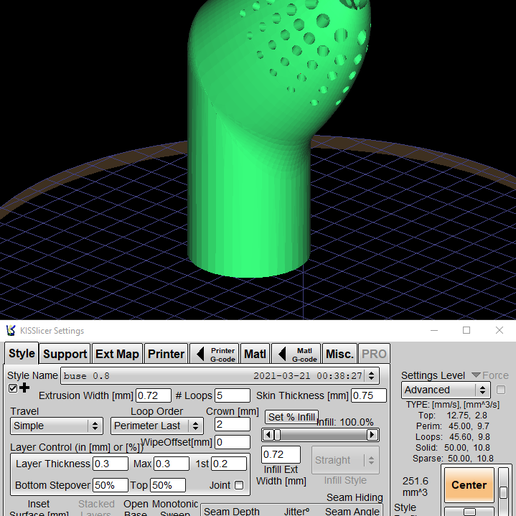The height and width of the screenshot is (516, 516).
Task: Click the '251.6 mm^3' volume text
Action: pos(415,487)
